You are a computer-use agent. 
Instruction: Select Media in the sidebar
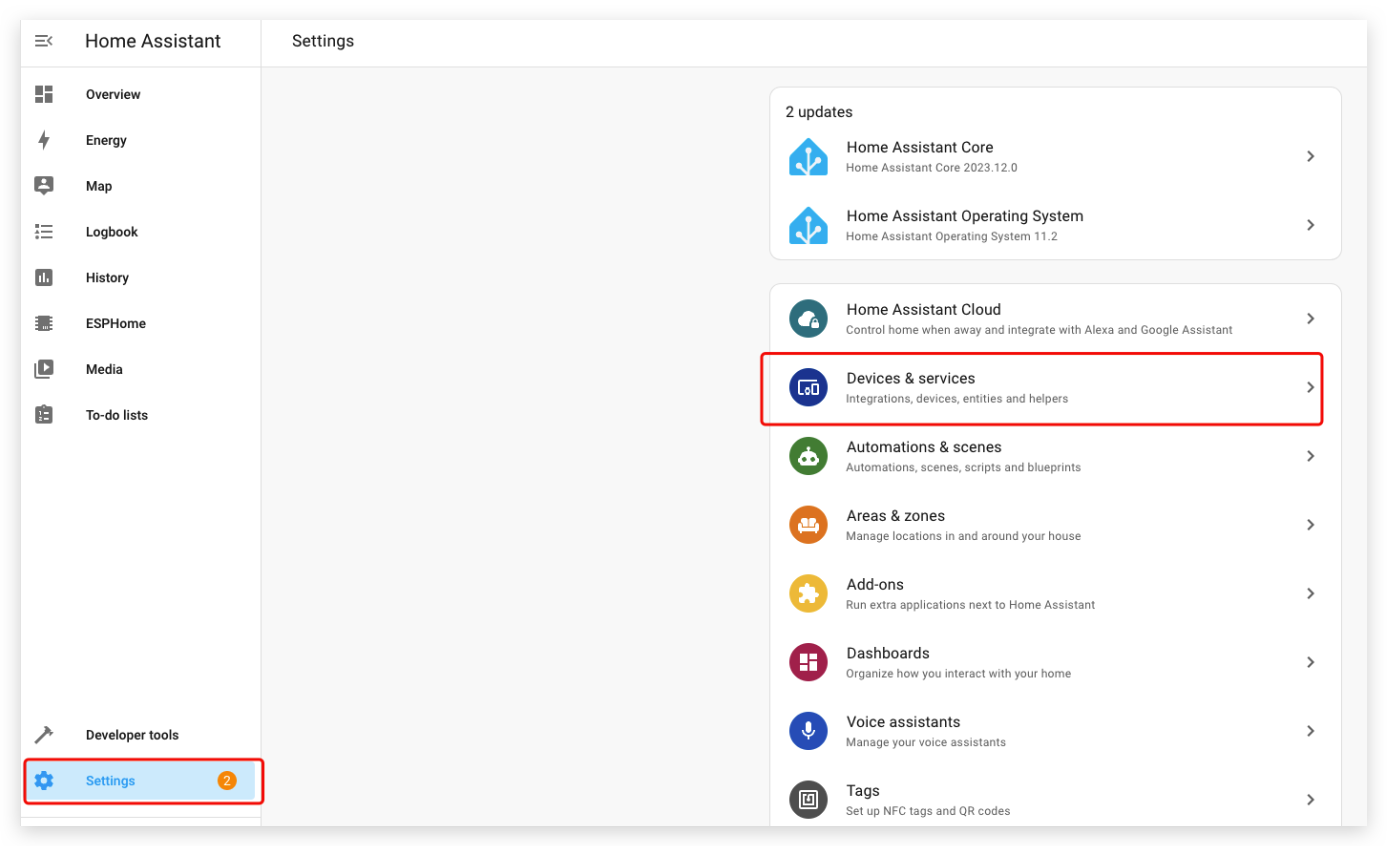click(140, 369)
